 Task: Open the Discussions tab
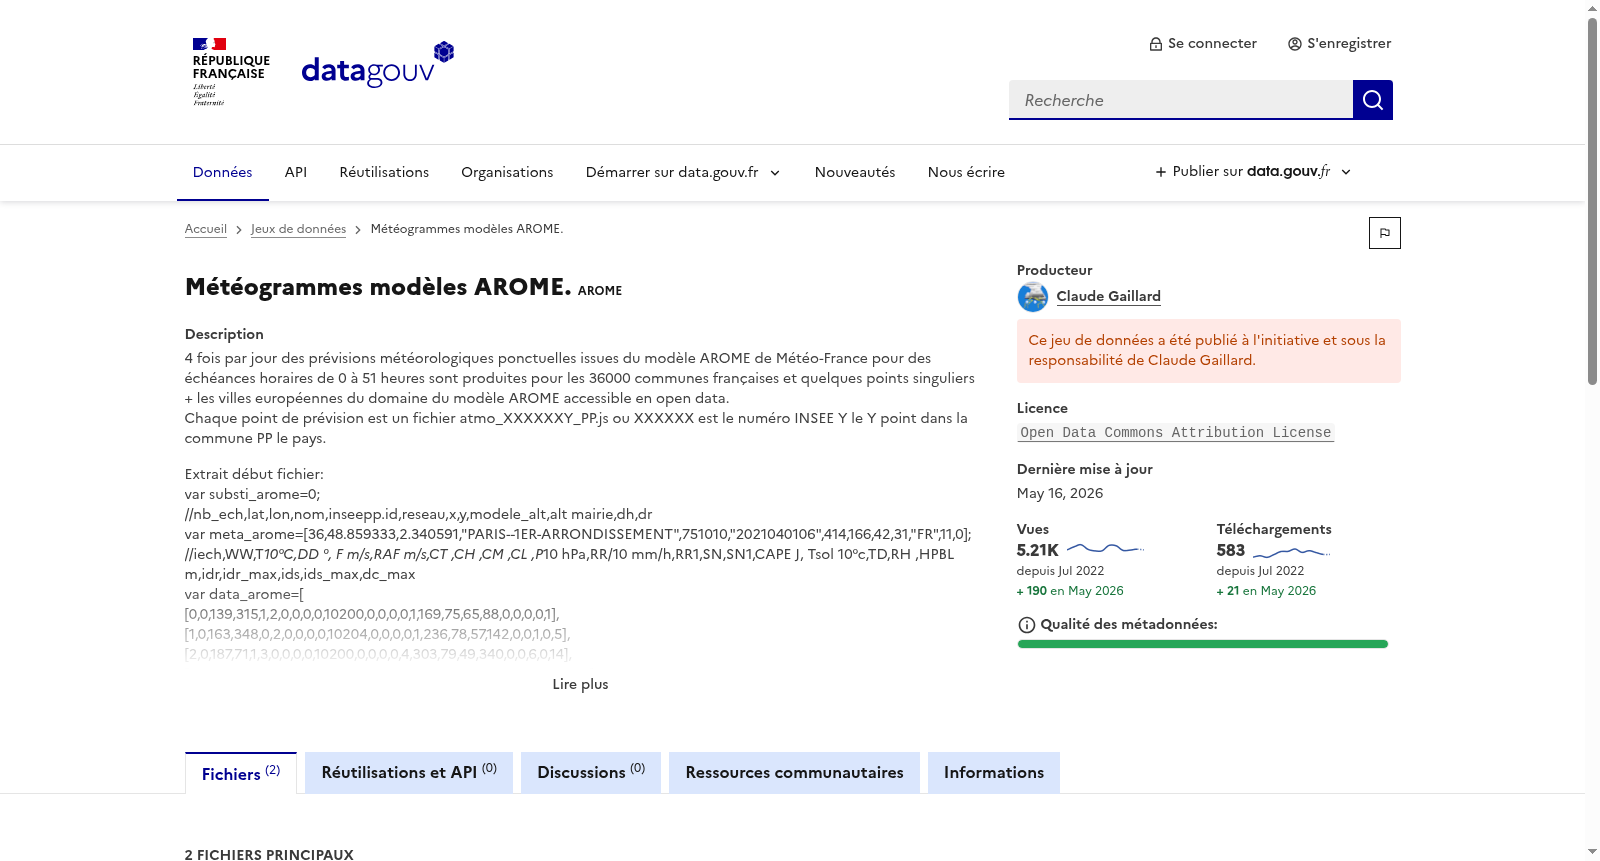click(591, 773)
